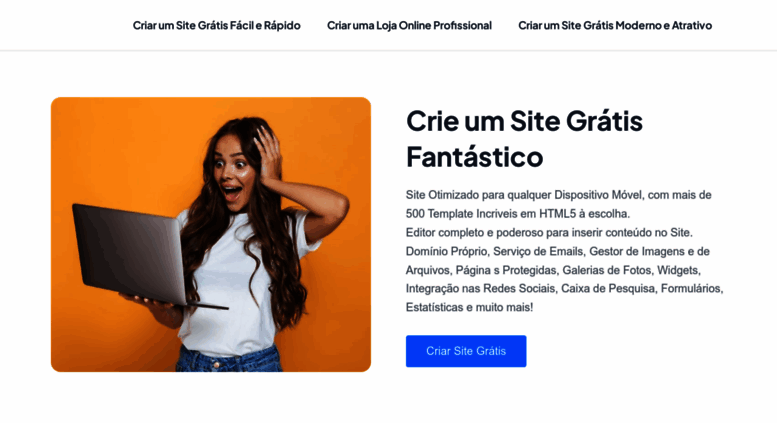Image resolution: width=777 pixels, height=423 pixels.
Task: Click the 'Serviço de Emails' text
Action: point(538,252)
